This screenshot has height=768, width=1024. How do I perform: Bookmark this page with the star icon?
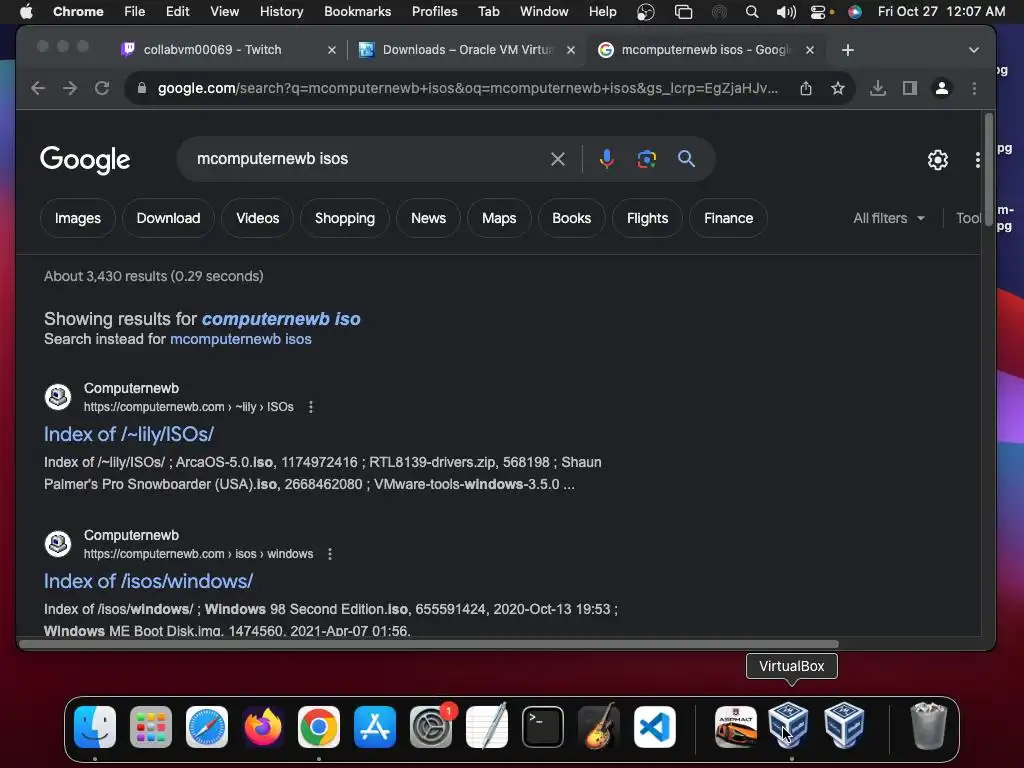pos(838,88)
